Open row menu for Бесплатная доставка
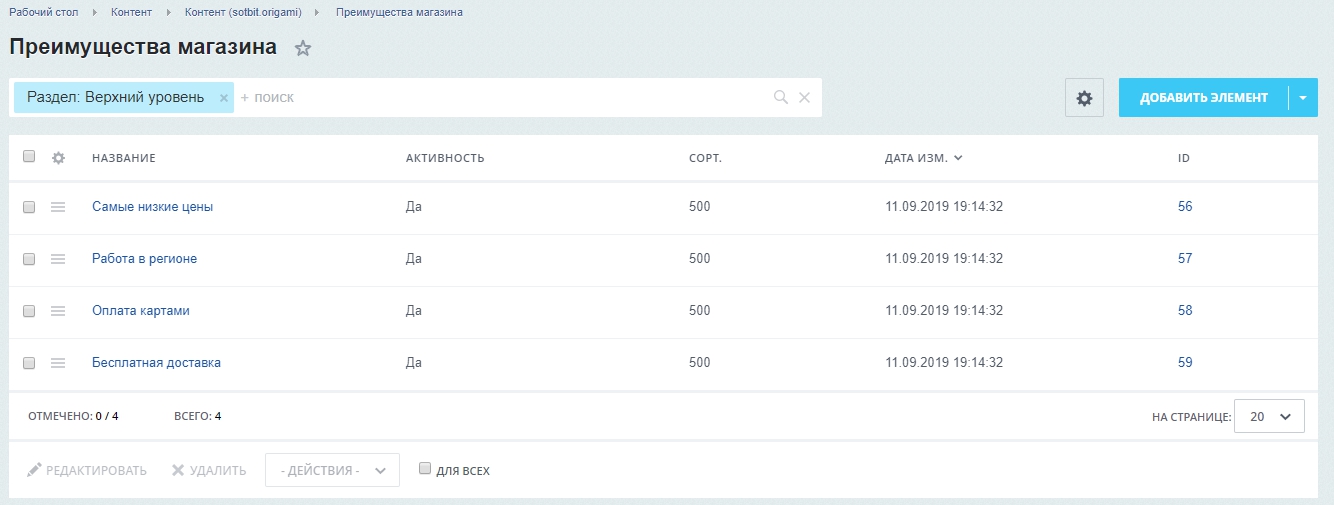Screen dimensions: 1334x505 pyautogui.click(x=58, y=363)
